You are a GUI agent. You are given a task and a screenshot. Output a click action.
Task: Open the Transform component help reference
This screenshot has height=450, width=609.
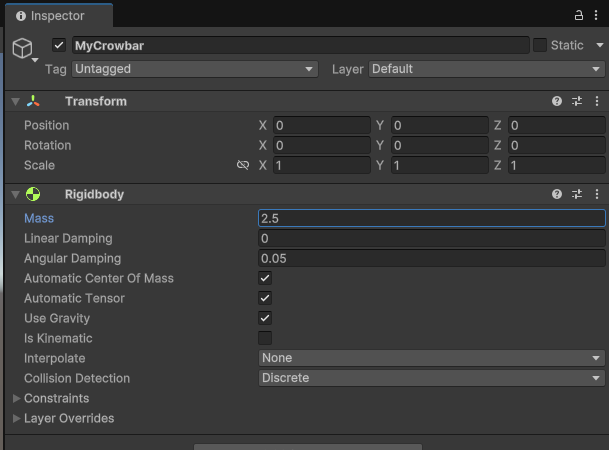pos(557,101)
